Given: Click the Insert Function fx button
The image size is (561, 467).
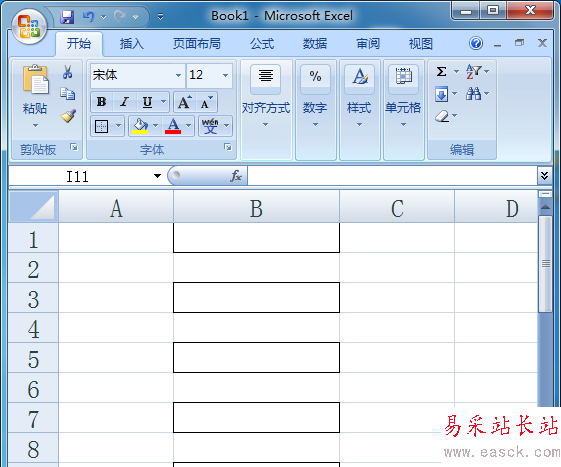Looking at the screenshot, I should [x=235, y=176].
